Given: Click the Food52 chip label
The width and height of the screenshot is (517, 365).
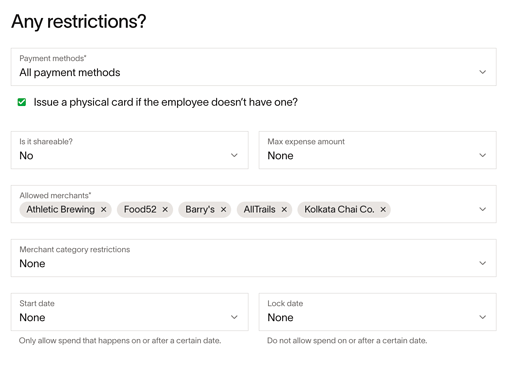Looking at the screenshot, I should [140, 209].
